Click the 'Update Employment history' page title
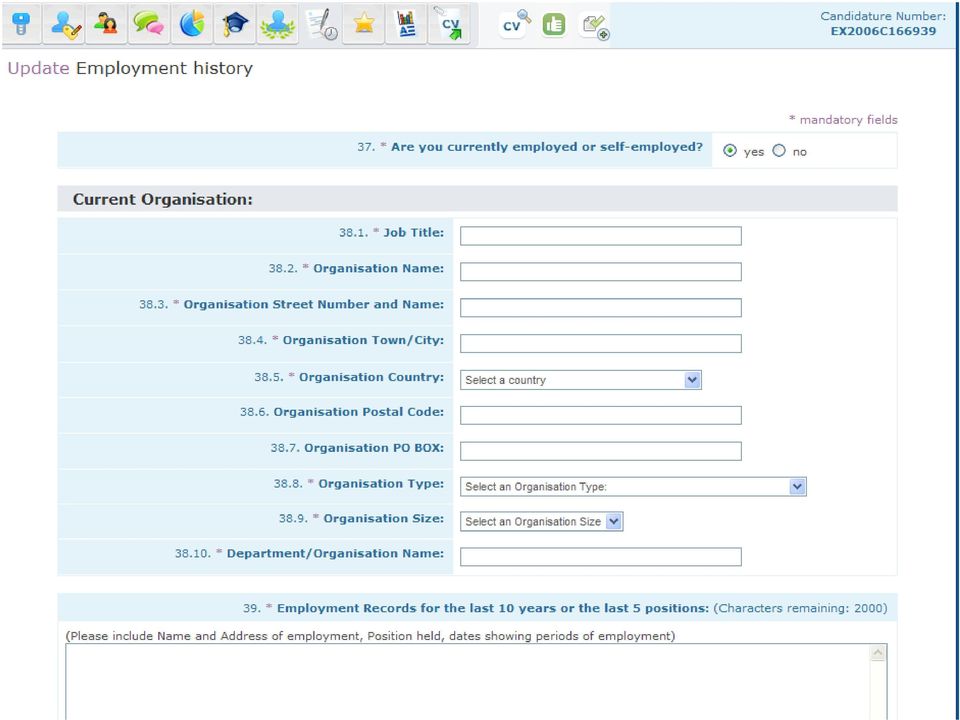This screenshot has width=960, height=720. point(130,68)
